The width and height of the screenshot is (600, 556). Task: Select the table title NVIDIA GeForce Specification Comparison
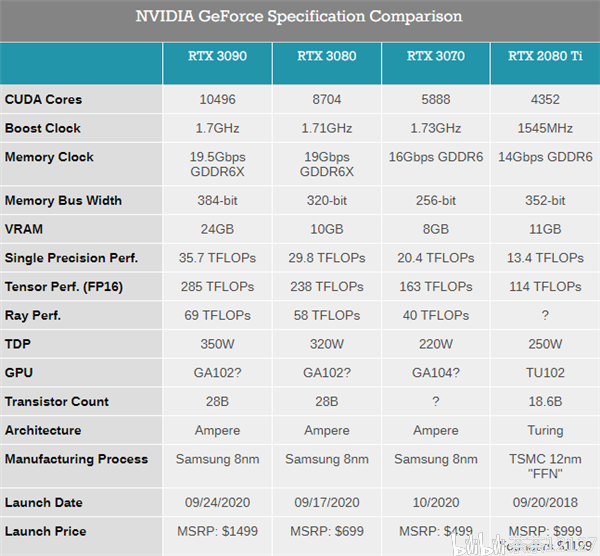(x=299, y=16)
